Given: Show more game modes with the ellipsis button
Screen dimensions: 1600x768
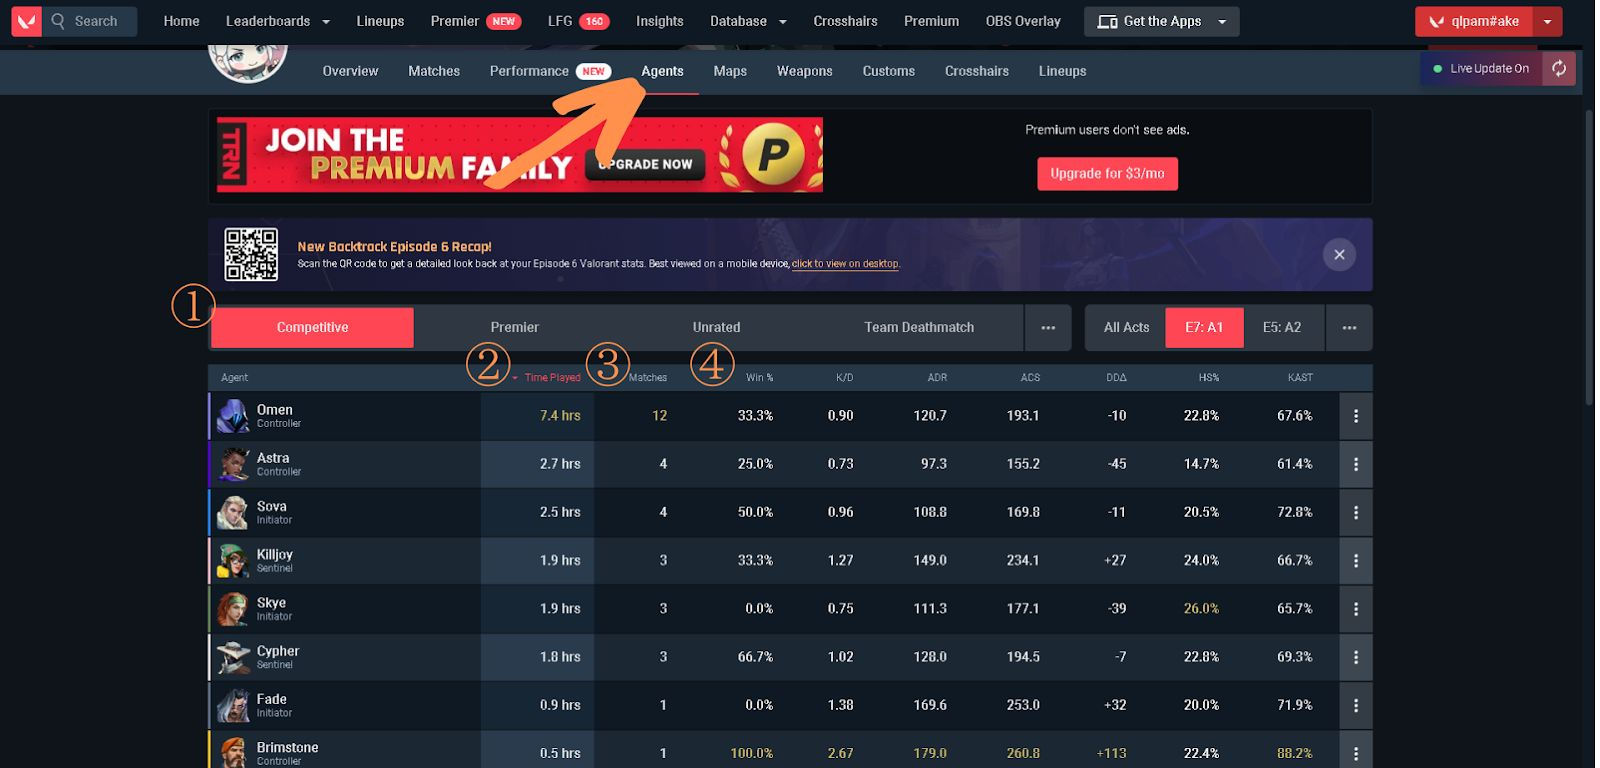Looking at the screenshot, I should [x=1048, y=328].
